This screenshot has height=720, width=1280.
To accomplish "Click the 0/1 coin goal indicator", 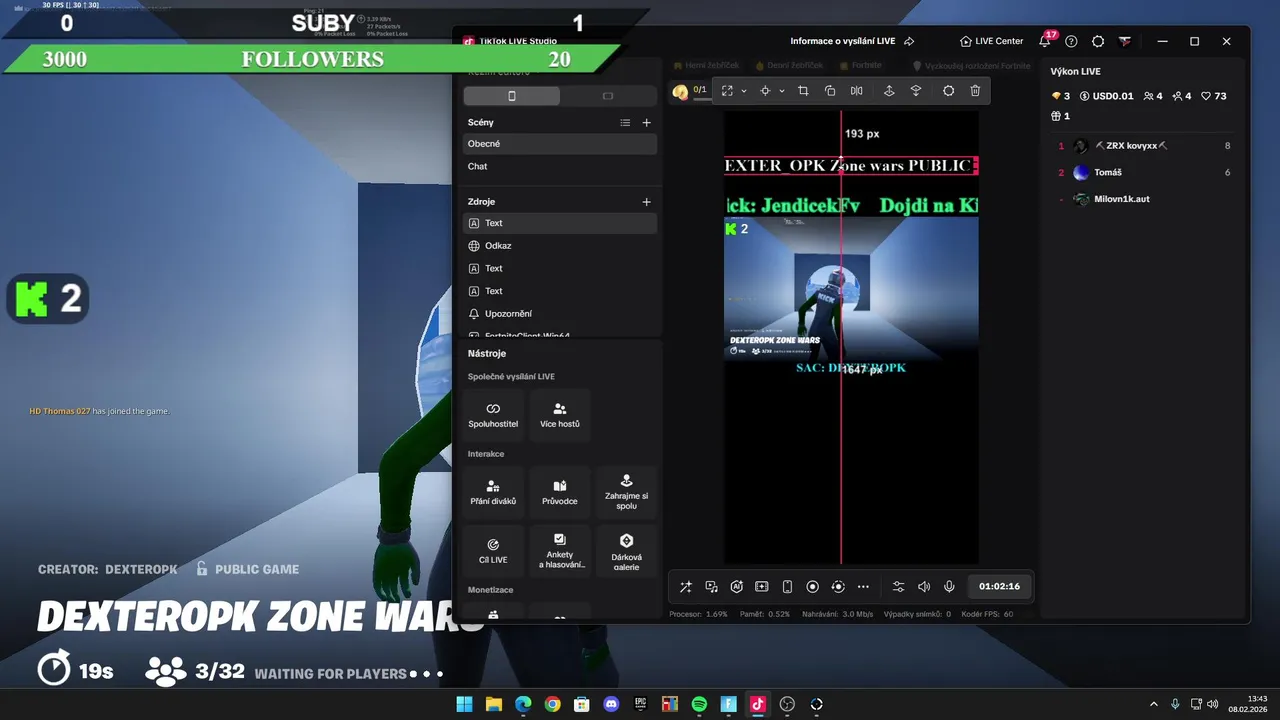I will [690, 91].
